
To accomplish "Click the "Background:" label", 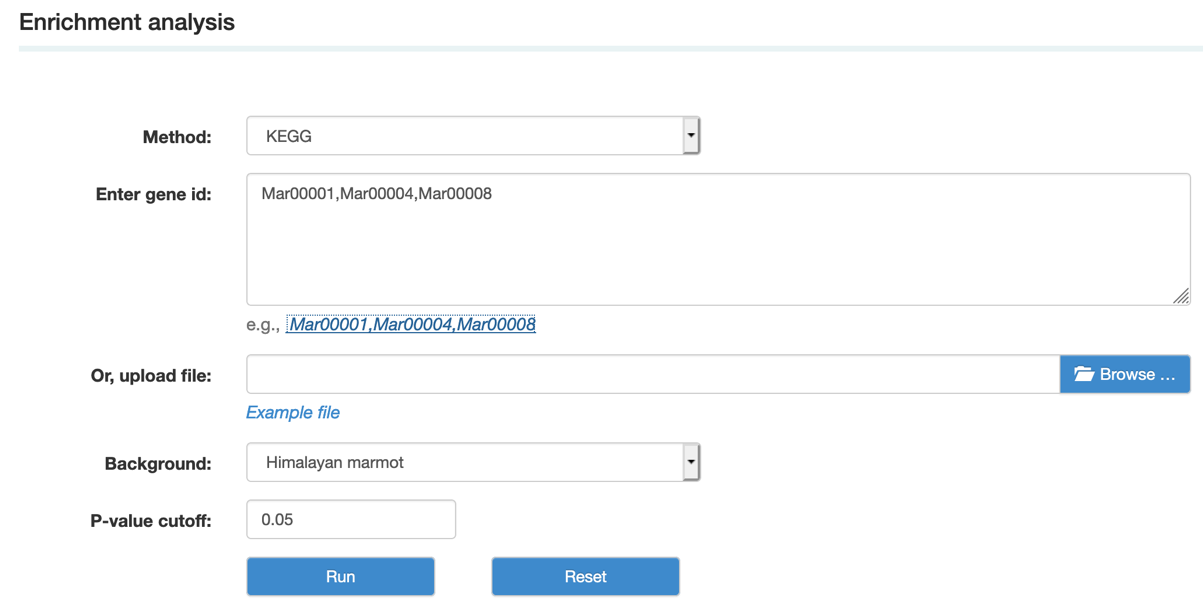I will coord(158,464).
